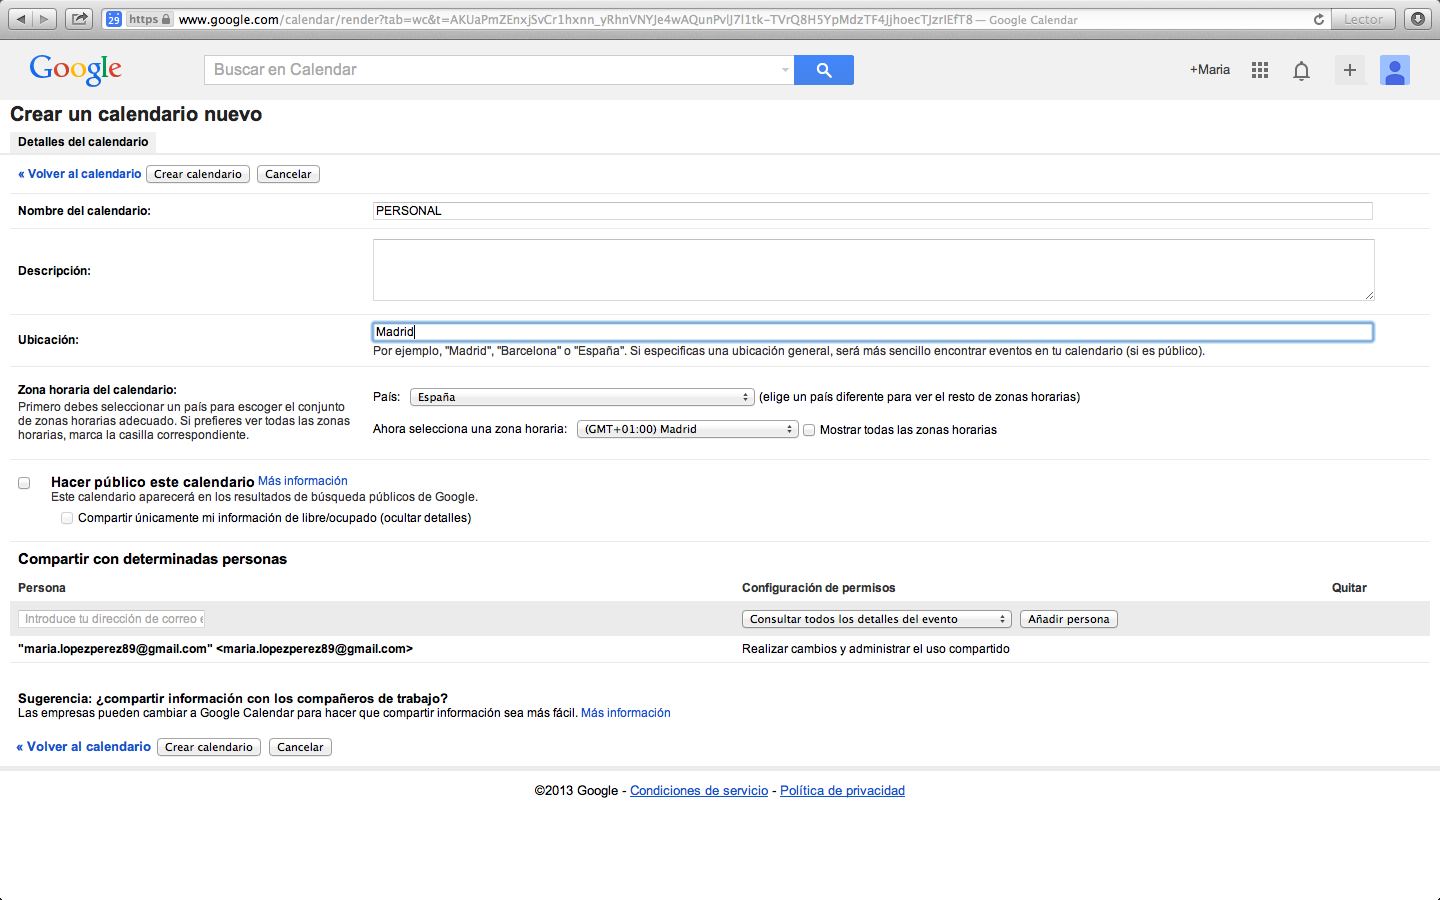Image resolution: width=1440 pixels, height=900 pixels.
Task: Click bottom Crear calendario button
Action: click(x=209, y=747)
